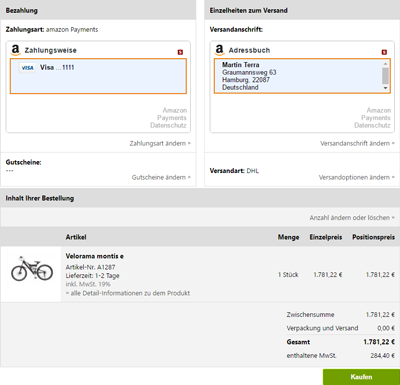Click the Amazon logo in Adressbuch widget
The height and width of the screenshot is (385, 400).
tap(219, 50)
